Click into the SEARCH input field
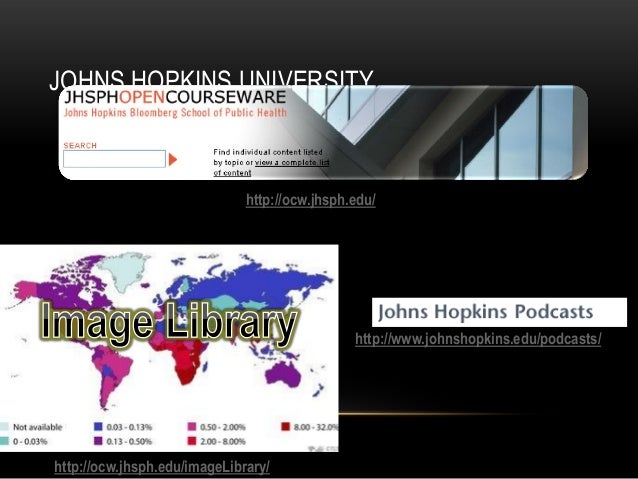 click(x=114, y=159)
